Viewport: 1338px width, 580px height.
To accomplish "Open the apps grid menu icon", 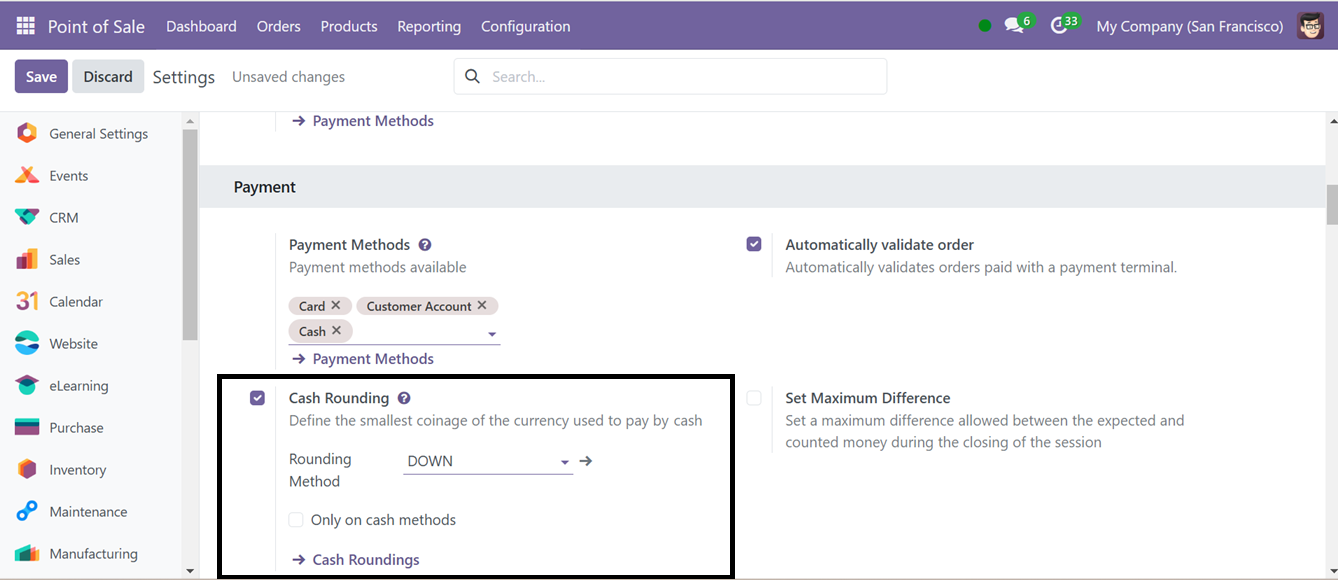I will pos(25,26).
